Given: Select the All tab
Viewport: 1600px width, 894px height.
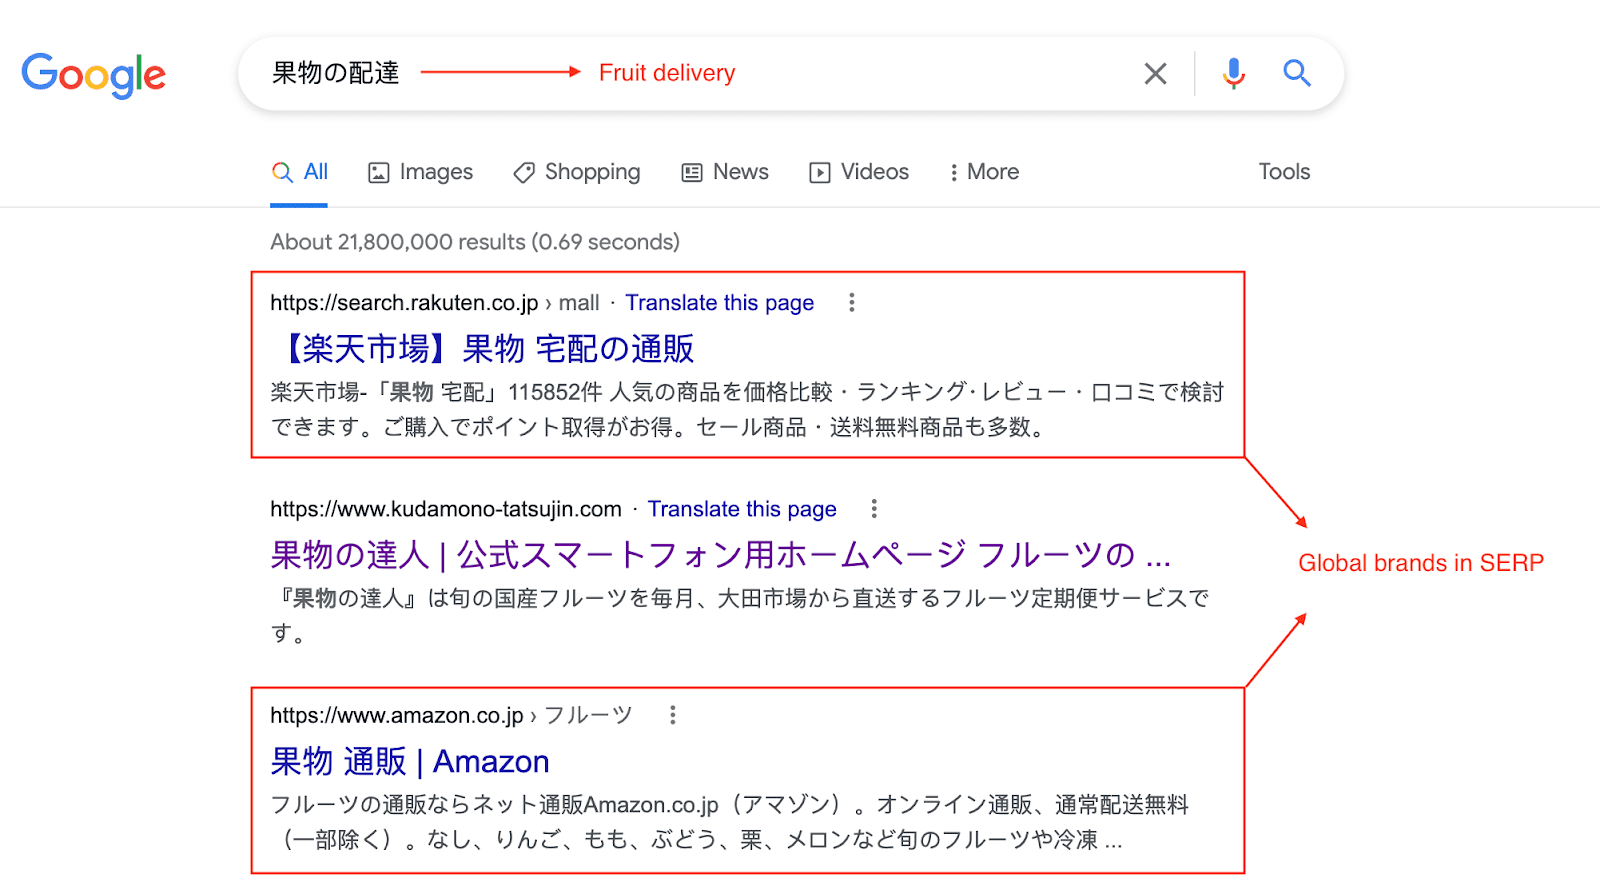Looking at the screenshot, I should [299, 172].
